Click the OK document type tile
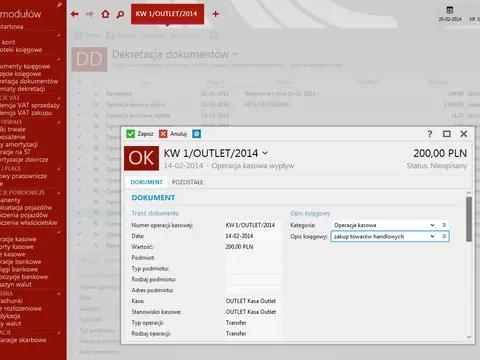 (x=141, y=158)
